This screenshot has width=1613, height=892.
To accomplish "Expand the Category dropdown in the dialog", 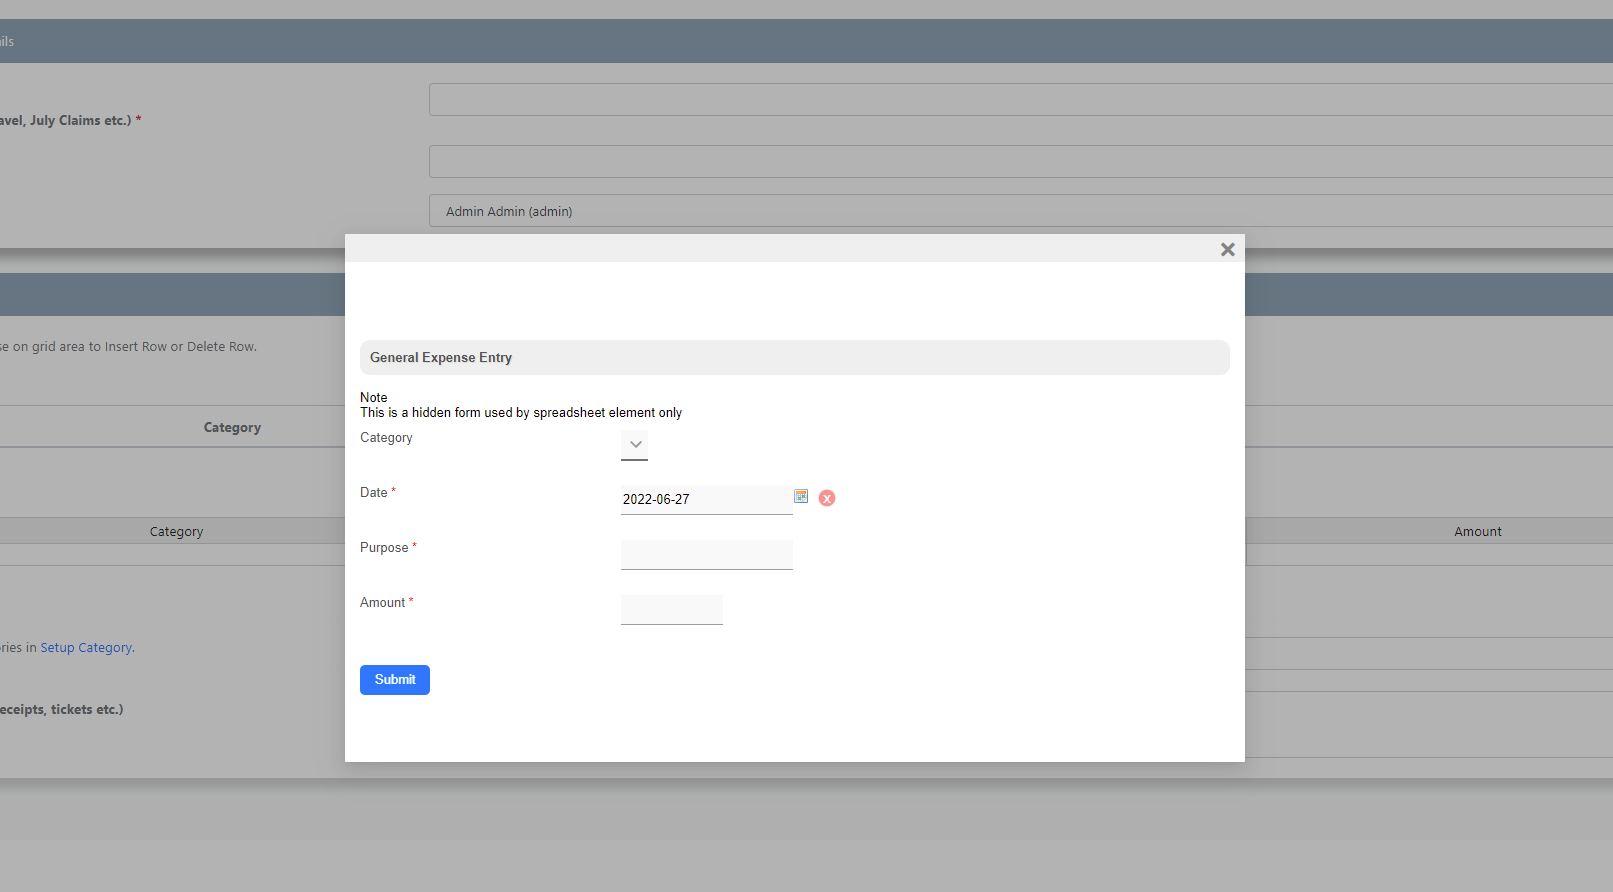I will [x=635, y=445].
